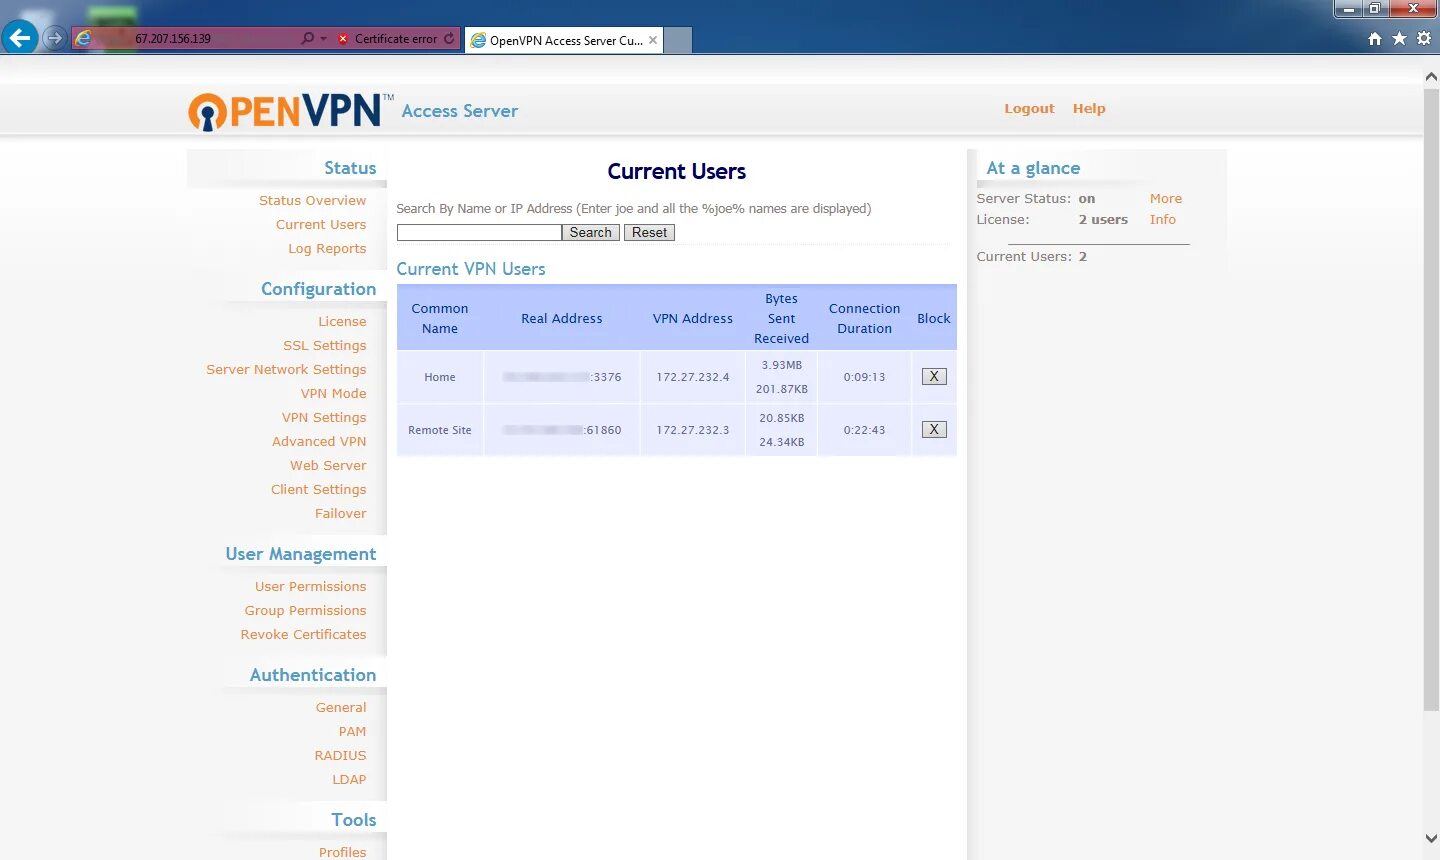Open VPN Settings page

(324, 417)
